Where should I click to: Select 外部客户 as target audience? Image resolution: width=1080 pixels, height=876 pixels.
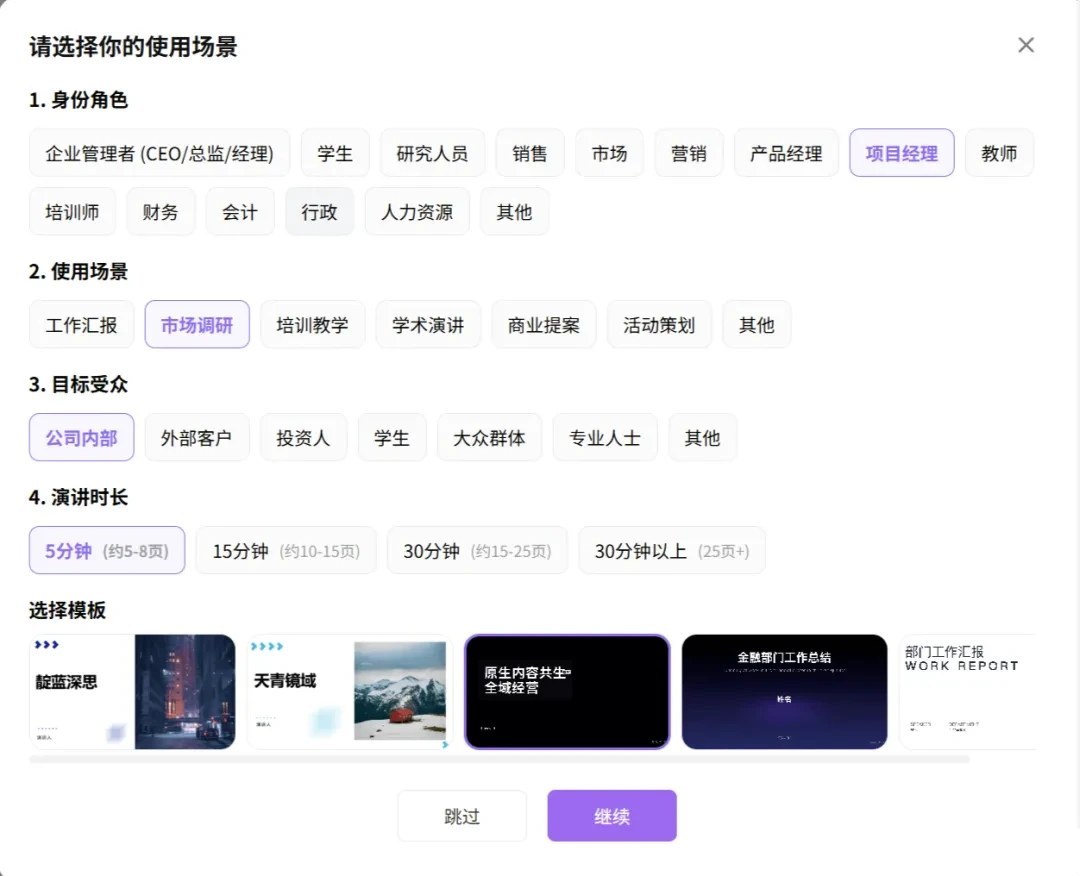[x=197, y=437]
